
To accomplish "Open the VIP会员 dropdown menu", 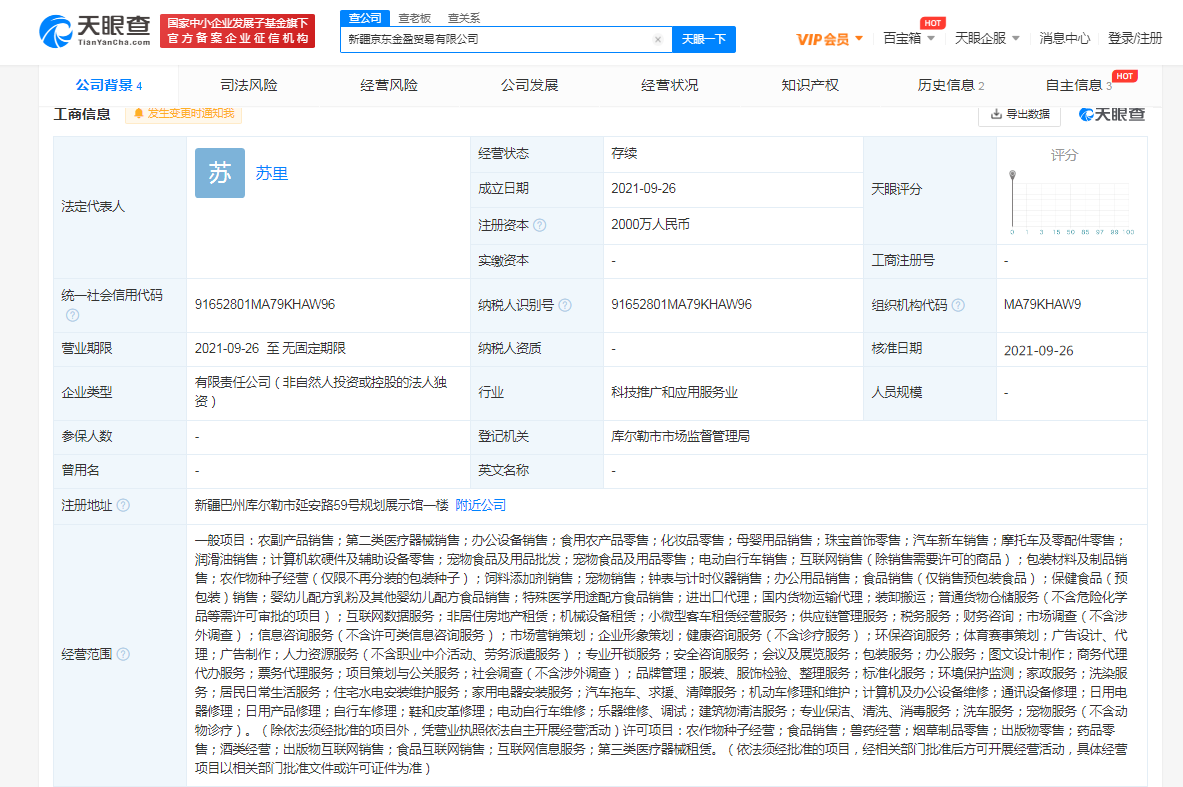I will 830,39.
